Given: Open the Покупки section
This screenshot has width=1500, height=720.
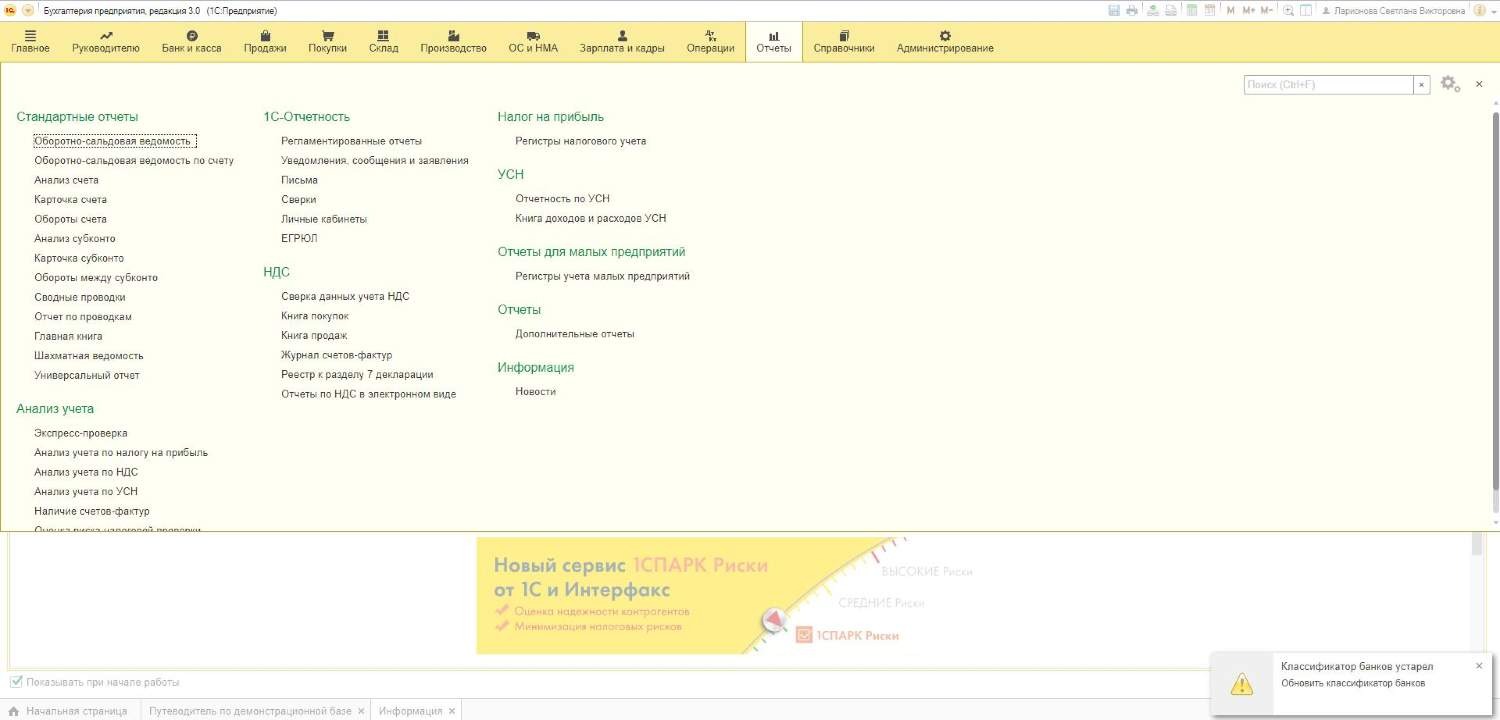Looking at the screenshot, I should click(328, 42).
